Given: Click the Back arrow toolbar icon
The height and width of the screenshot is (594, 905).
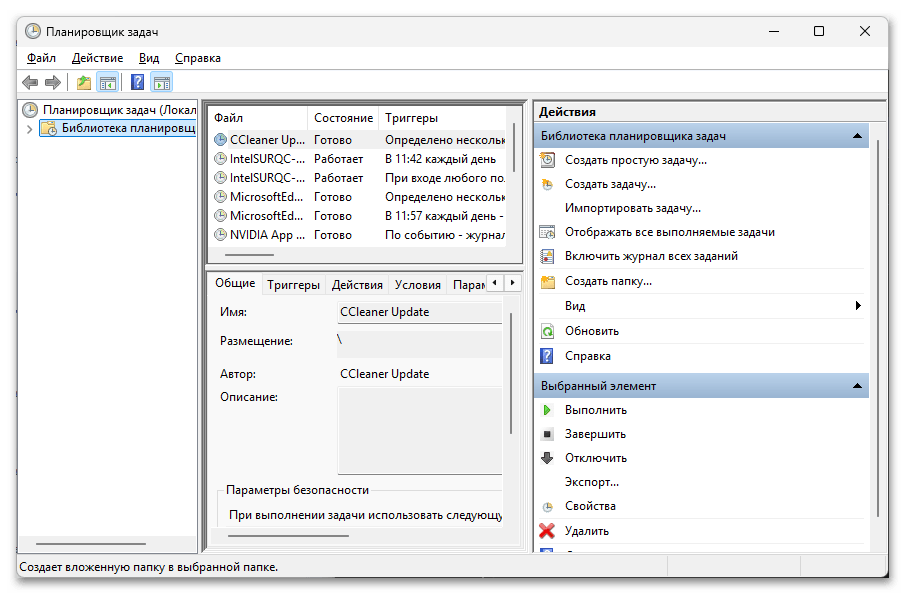Looking at the screenshot, I should (30, 83).
